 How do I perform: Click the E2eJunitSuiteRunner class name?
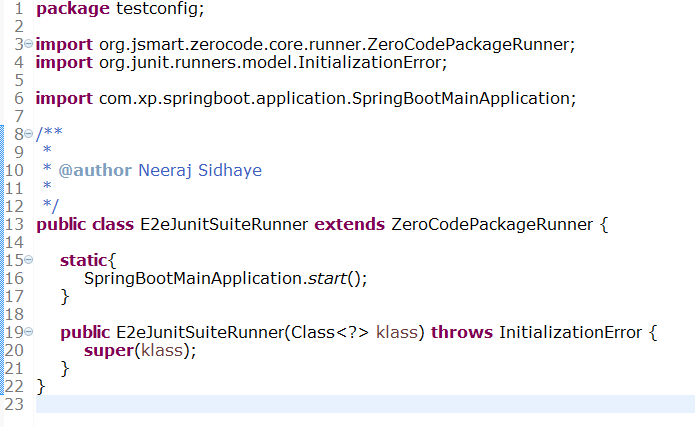point(224,224)
